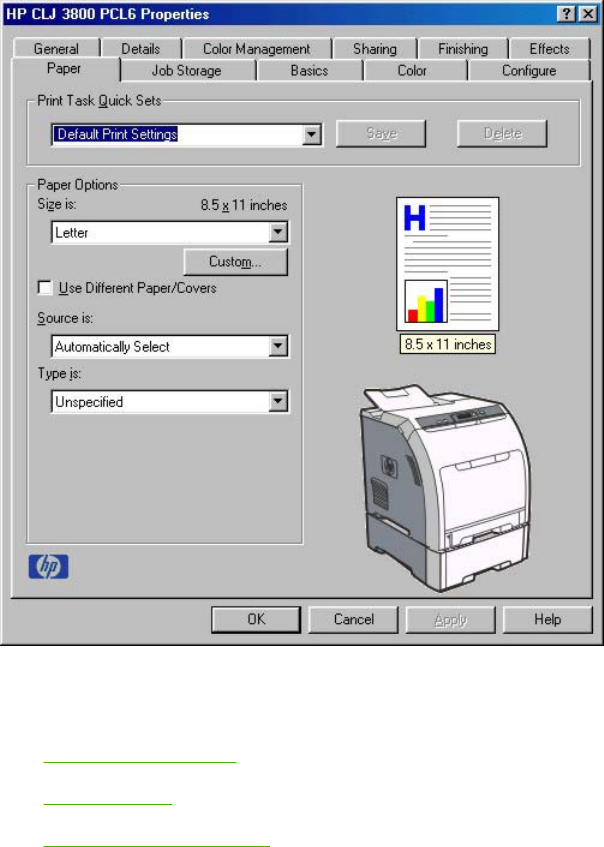Open the Print Task Quick Sets dropdown arrow

click(x=312, y=135)
